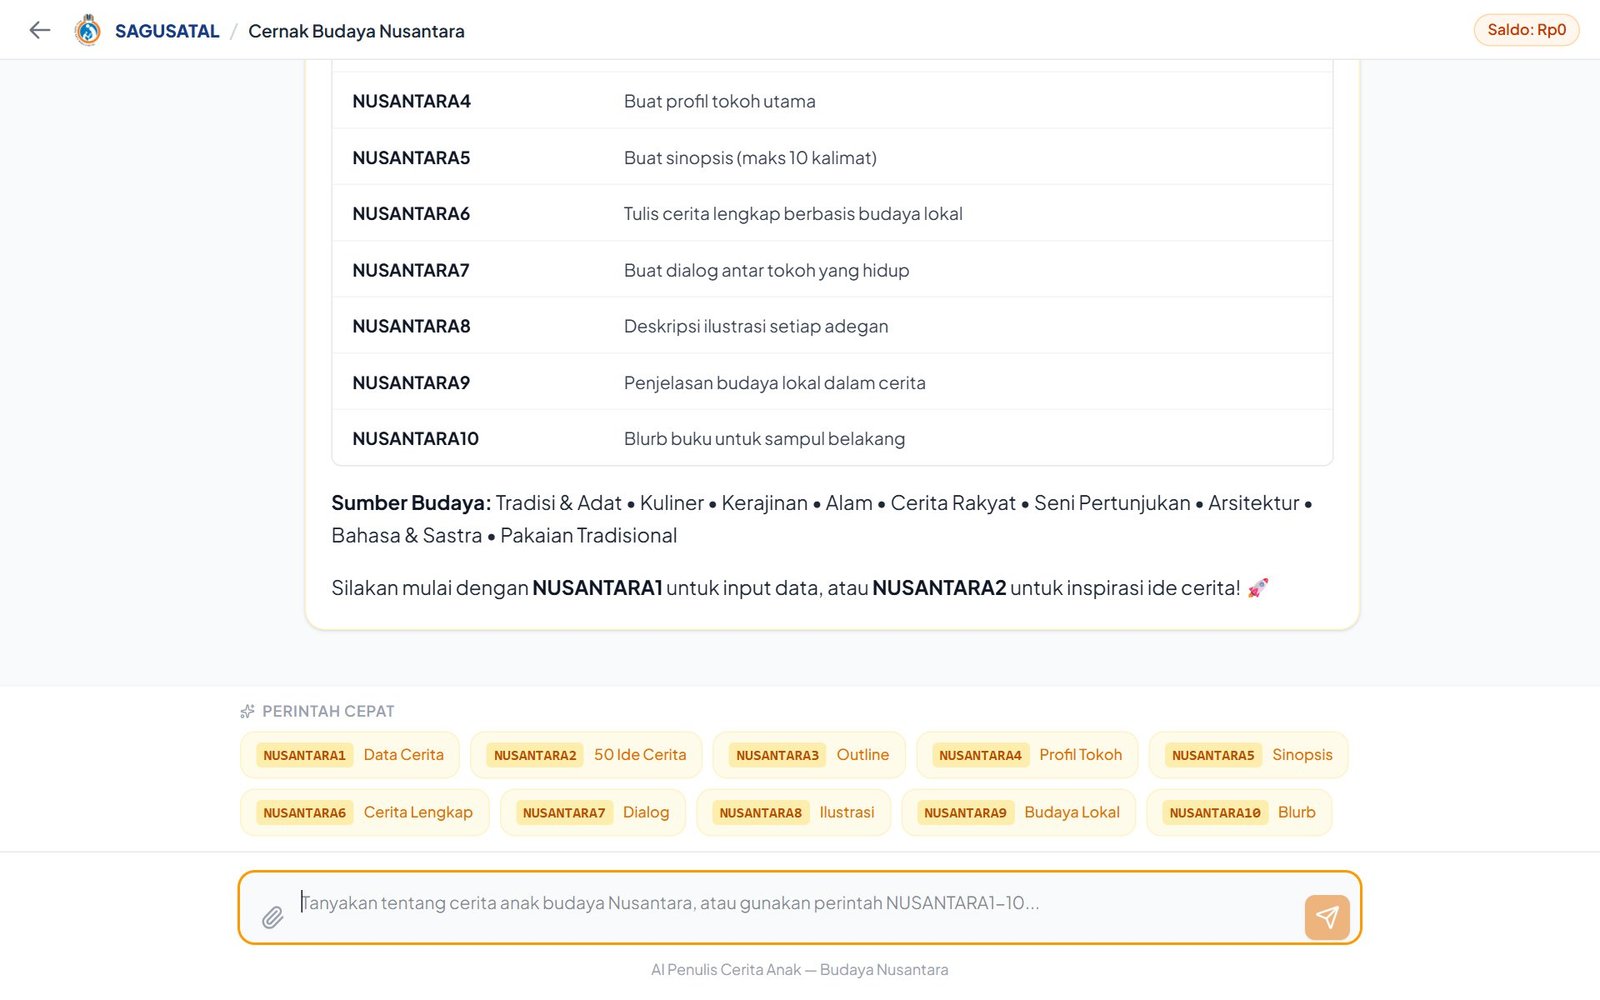
Task: Open the SAGUSATAL home link
Action: [x=167, y=31]
